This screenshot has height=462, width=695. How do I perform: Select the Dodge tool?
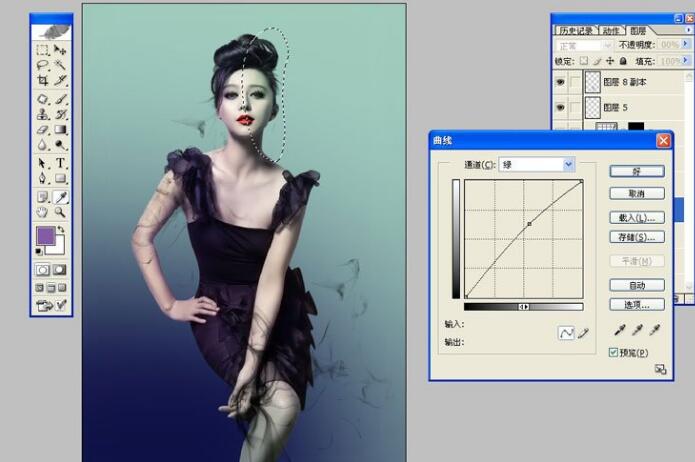(60, 145)
